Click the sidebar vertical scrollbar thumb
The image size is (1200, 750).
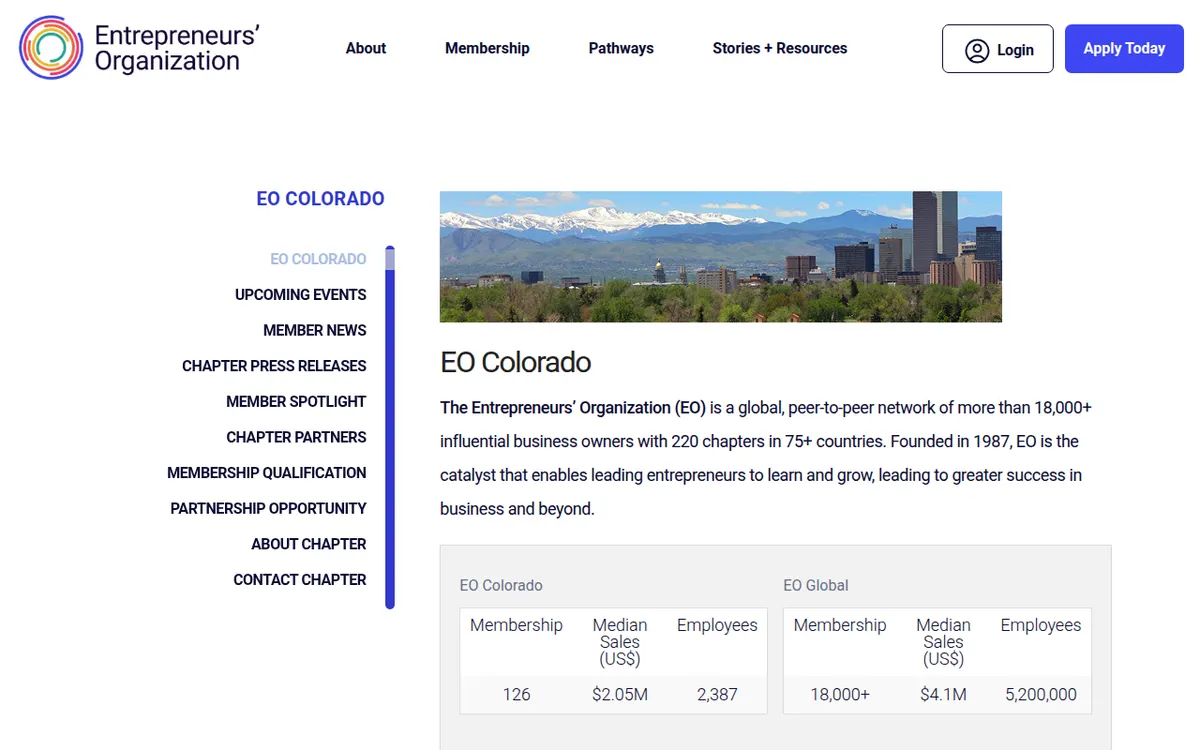pos(390,258)
